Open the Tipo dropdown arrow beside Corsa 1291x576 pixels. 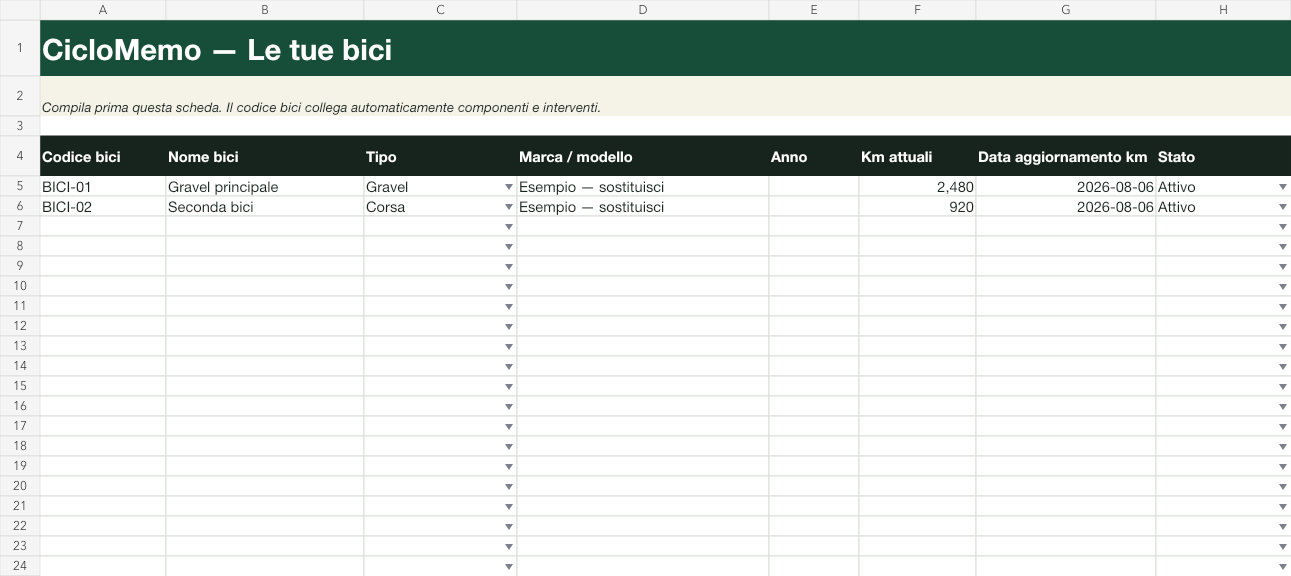tap(509, 207)
